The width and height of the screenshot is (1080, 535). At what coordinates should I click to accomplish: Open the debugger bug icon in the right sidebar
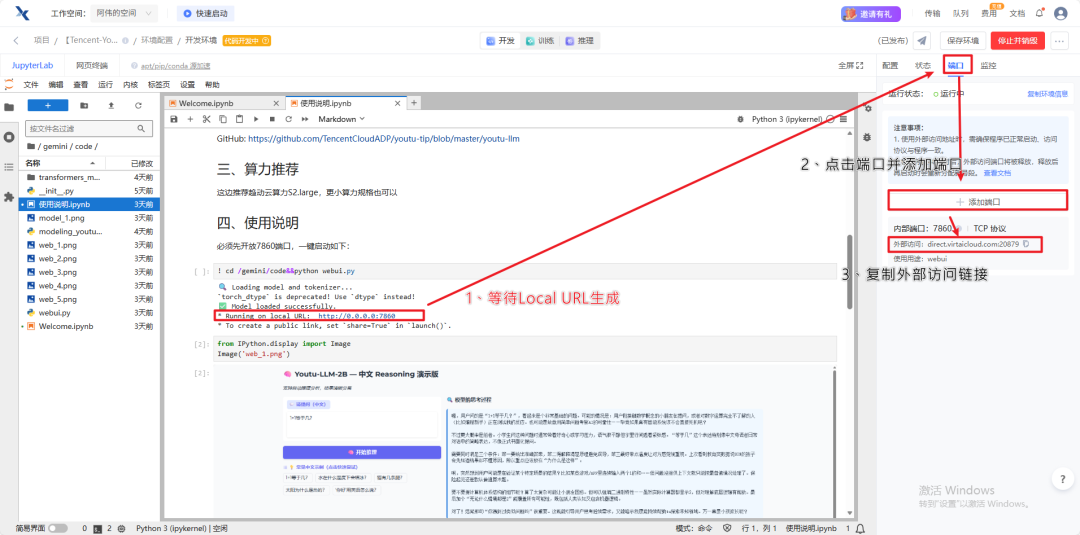(868, 137)
